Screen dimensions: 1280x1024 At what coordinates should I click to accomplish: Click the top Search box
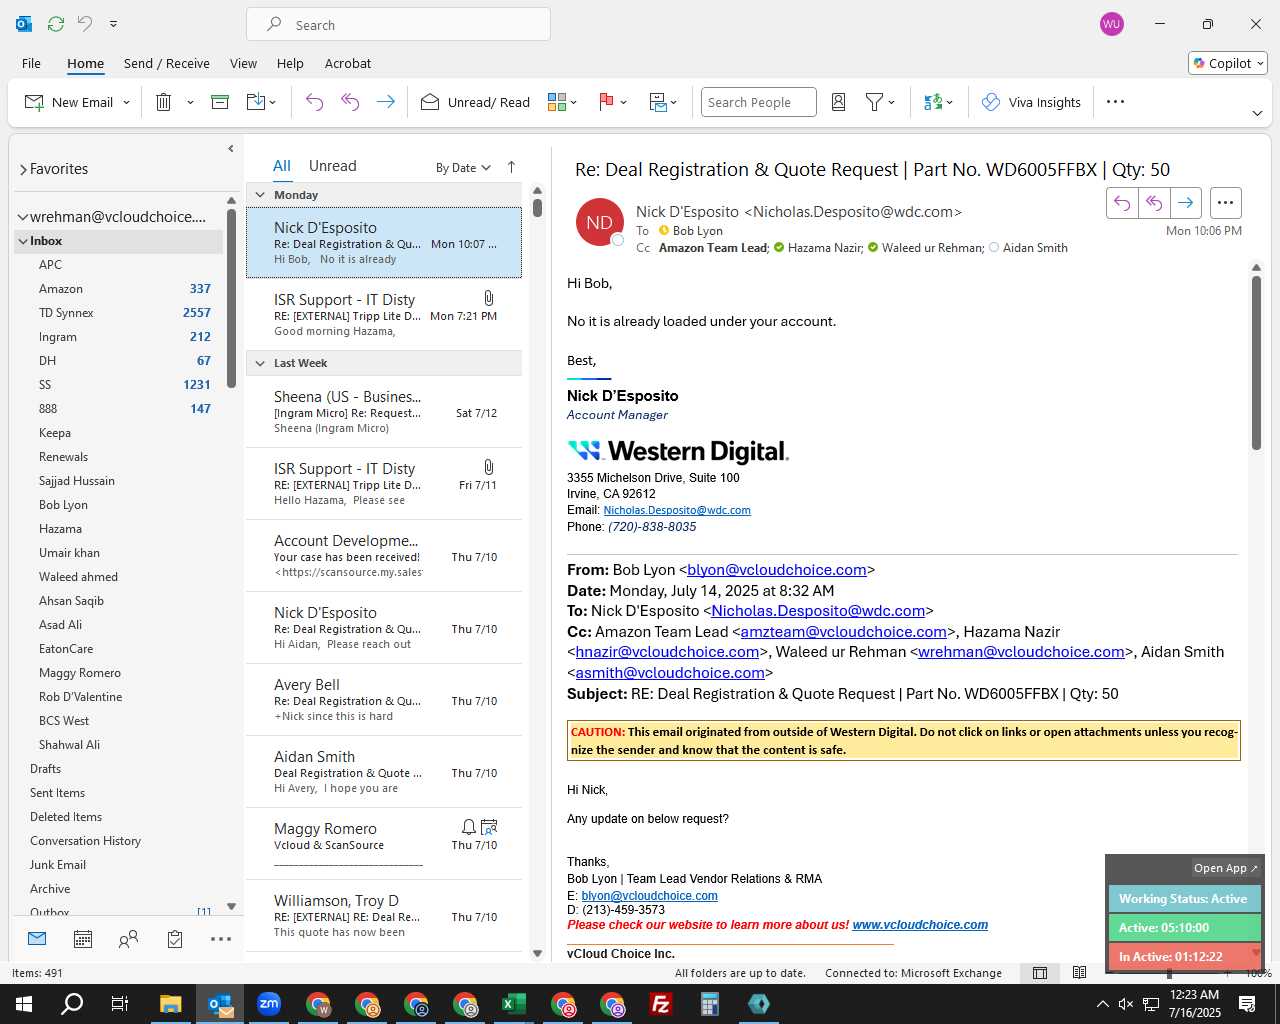[398, 25]
